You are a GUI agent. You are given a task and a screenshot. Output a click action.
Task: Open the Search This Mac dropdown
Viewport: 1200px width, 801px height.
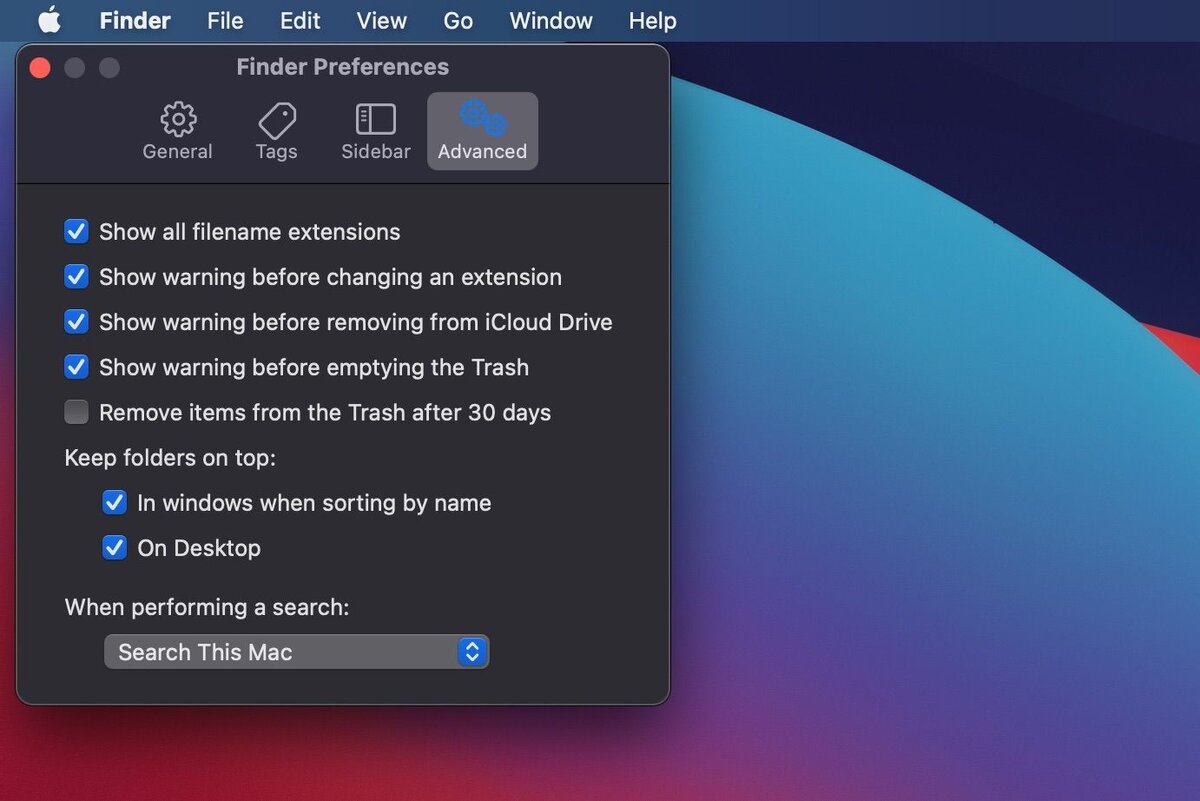click(x=296, y=652)
